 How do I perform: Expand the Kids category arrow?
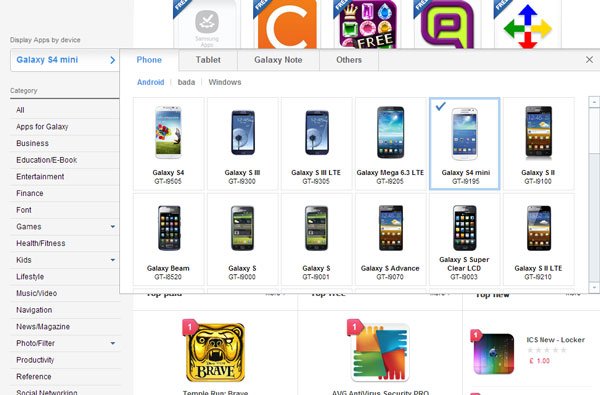pyautogui.click(x=113, y=260)
